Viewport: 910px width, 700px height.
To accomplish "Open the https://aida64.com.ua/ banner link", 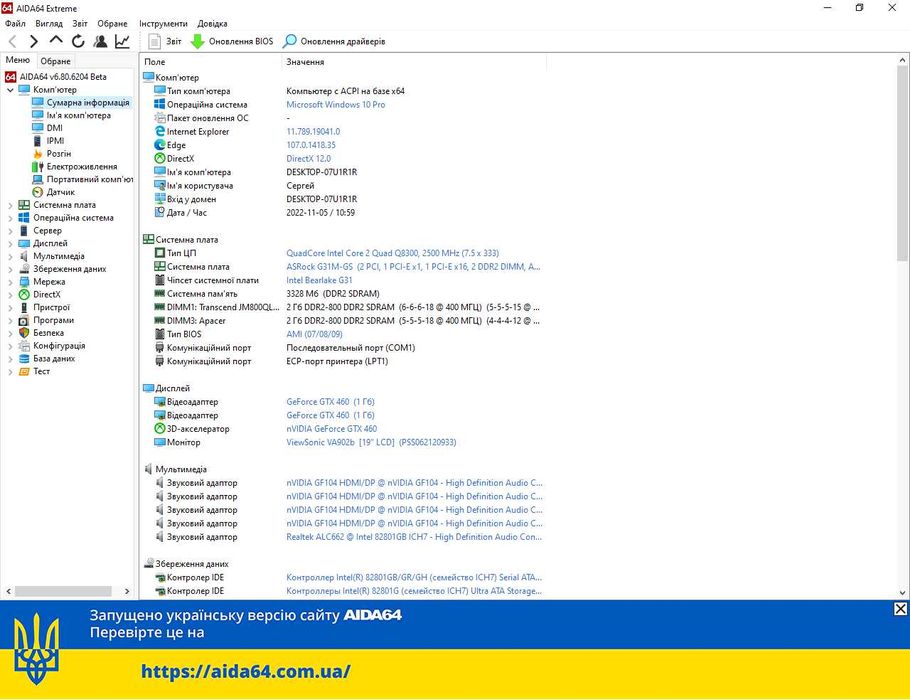I will click(x=245, y=672).
